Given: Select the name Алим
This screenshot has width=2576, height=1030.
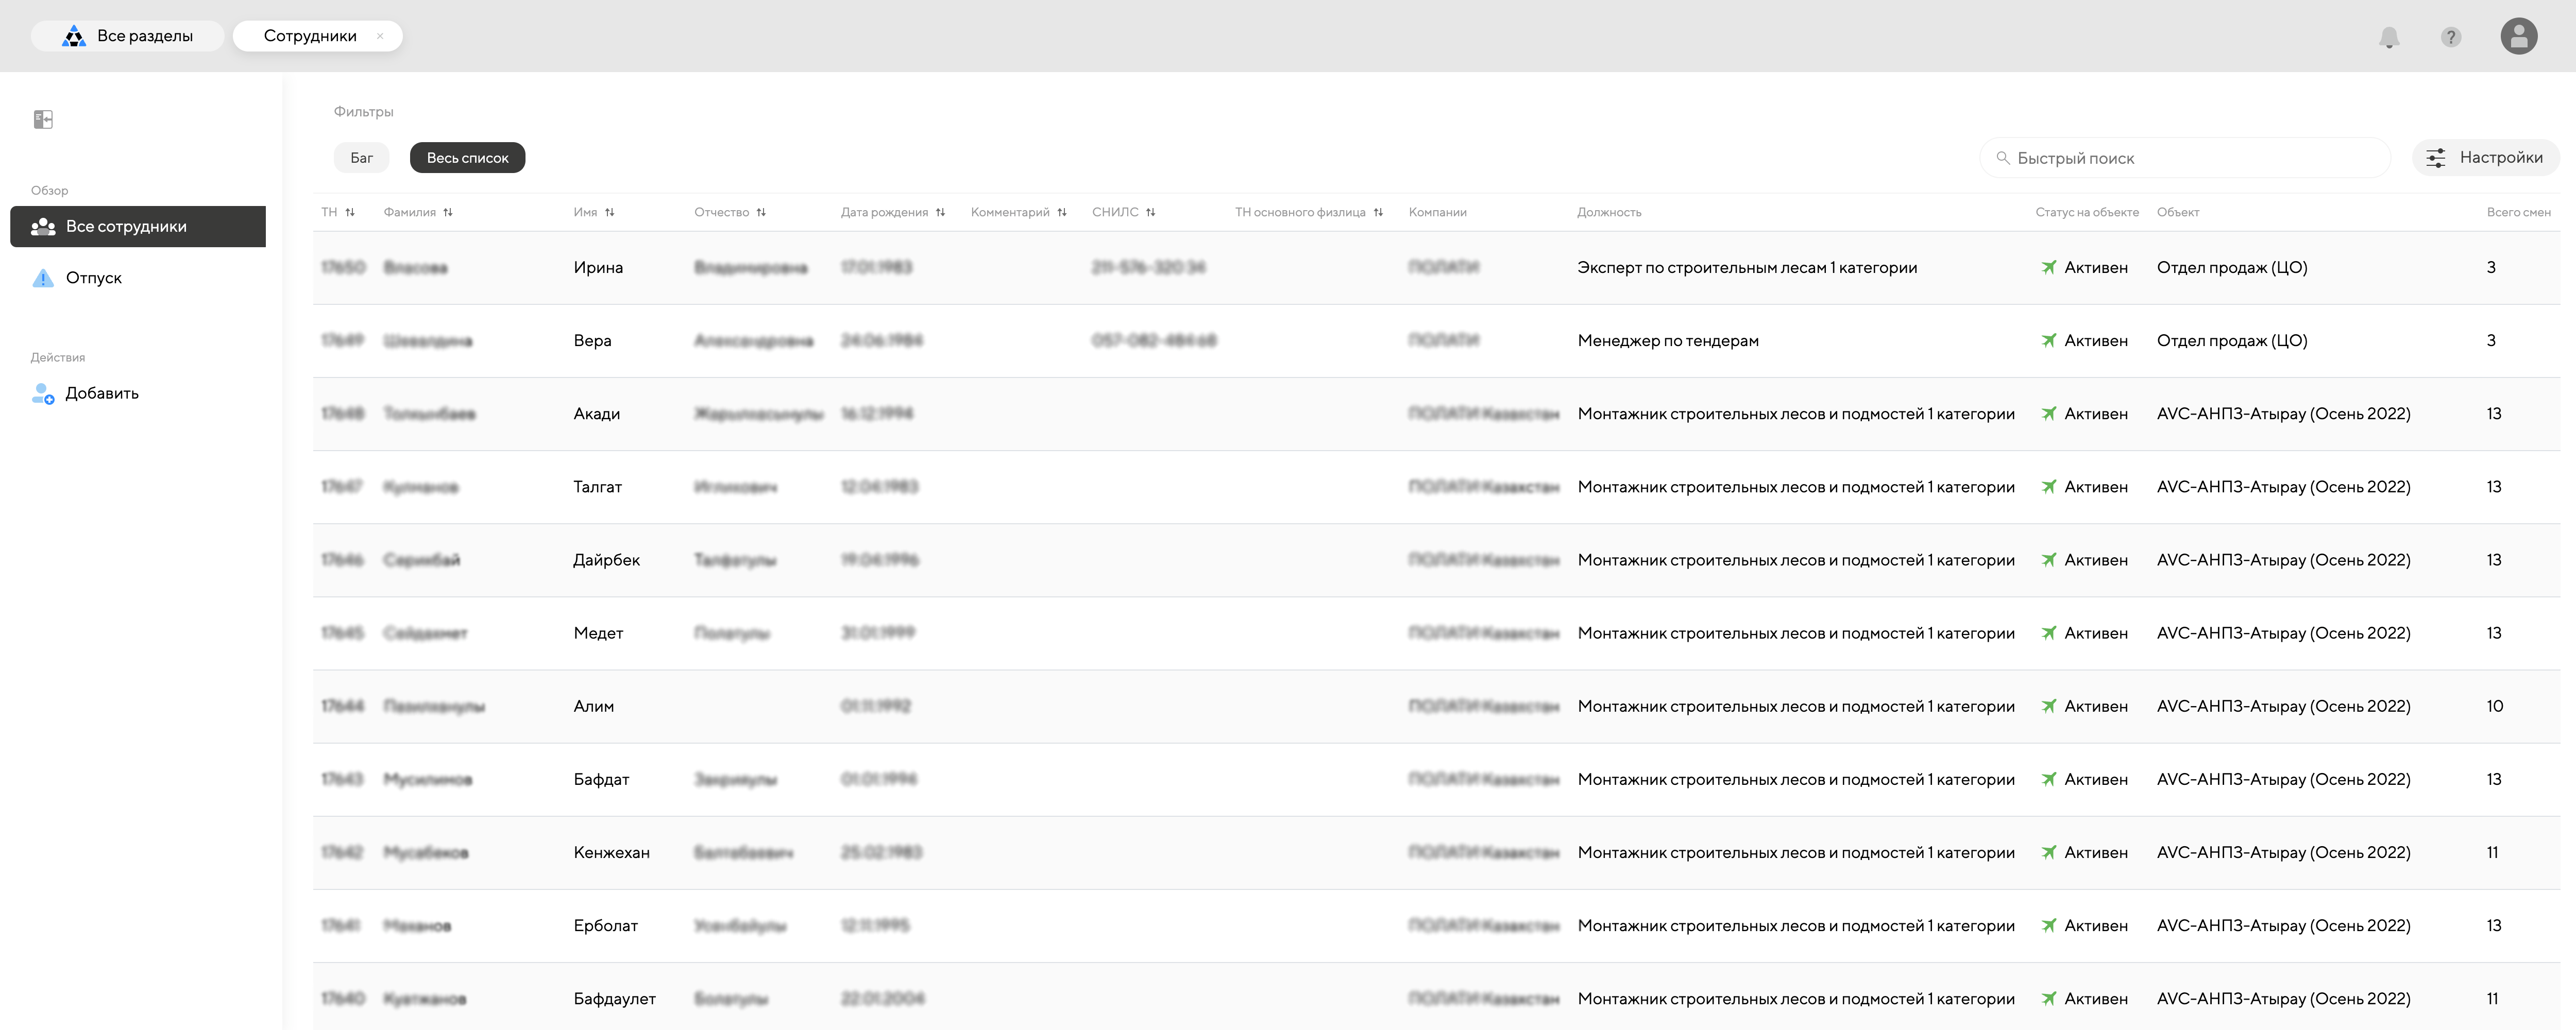Looking at the screenshot, I should click(x=594, y=706).
